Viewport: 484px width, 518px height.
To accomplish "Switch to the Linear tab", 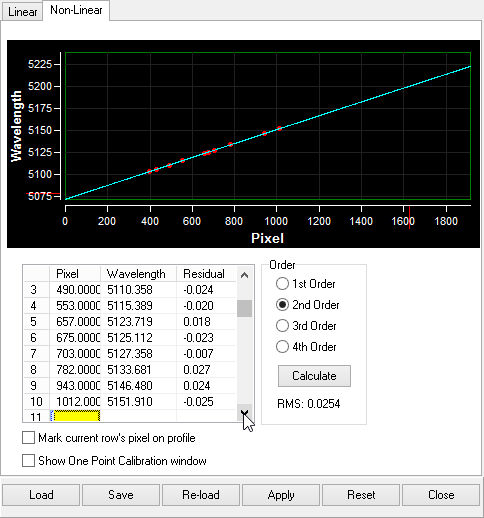I will coord(22,12).
